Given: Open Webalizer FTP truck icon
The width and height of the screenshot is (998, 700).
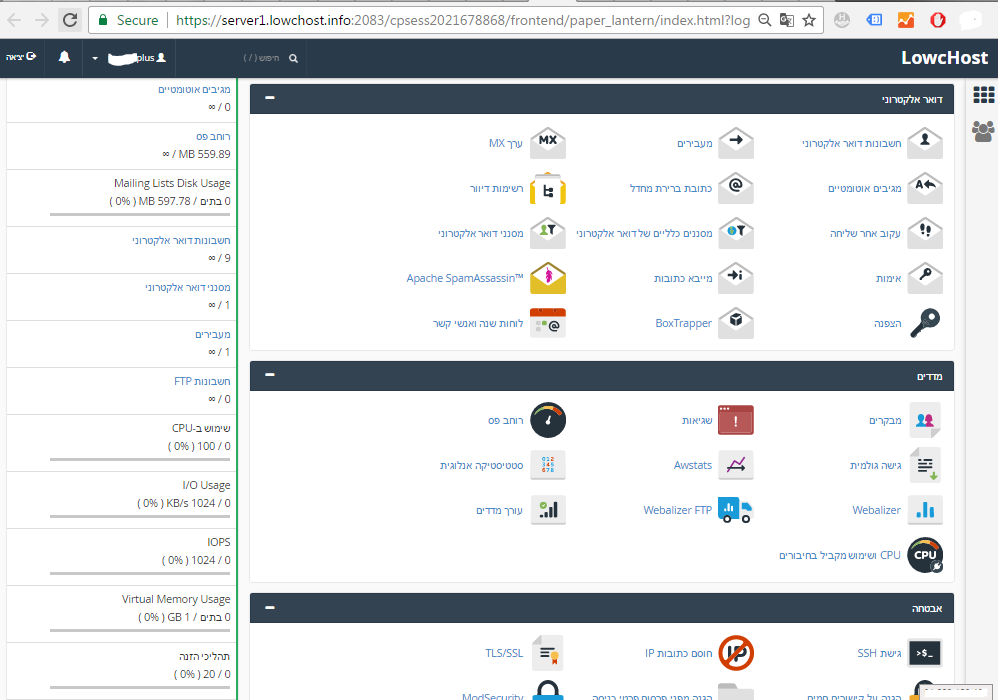Looking at the screenshot, I should 735,510.
